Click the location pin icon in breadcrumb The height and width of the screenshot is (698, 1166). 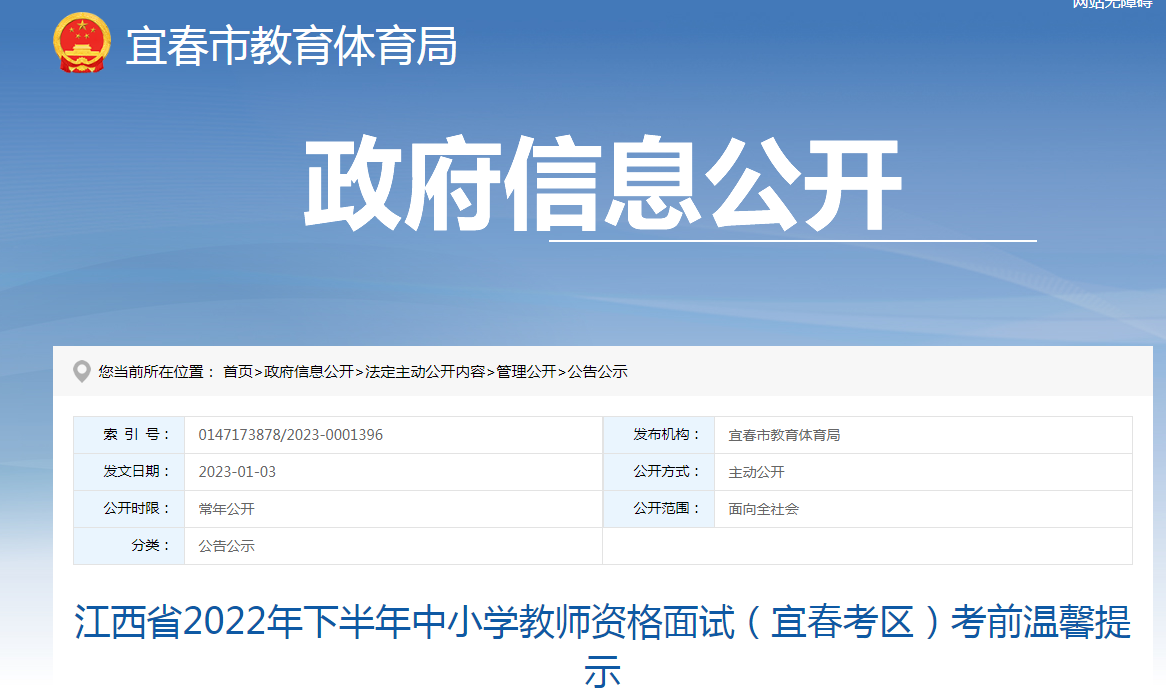(x=82, y=371)
